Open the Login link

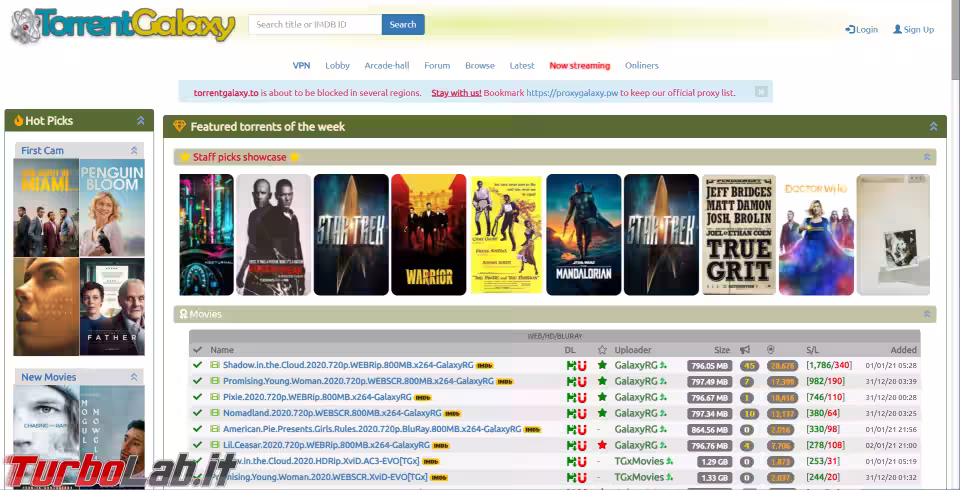pos(861,29)
